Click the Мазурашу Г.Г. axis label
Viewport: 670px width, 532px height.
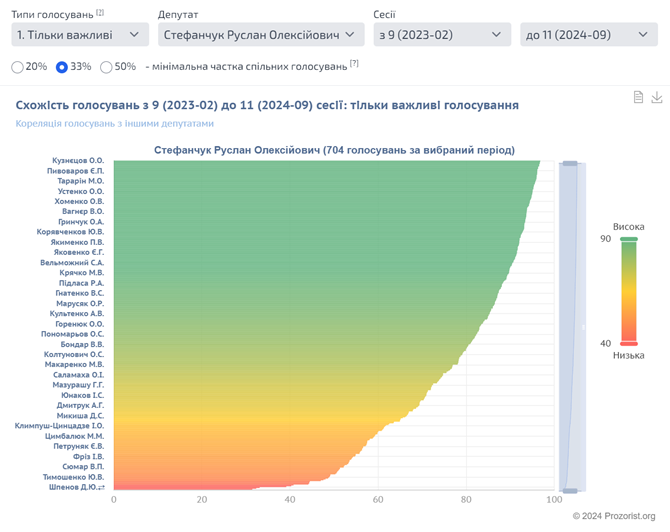click(x=78, y=385)
